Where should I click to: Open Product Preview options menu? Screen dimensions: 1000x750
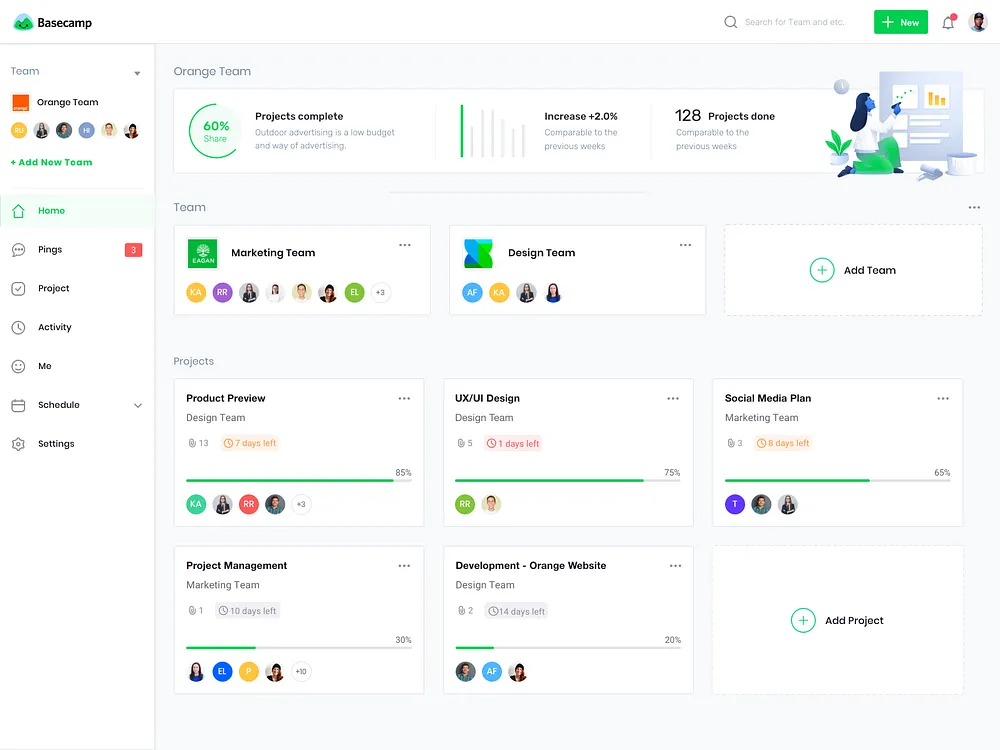(404, 399)
